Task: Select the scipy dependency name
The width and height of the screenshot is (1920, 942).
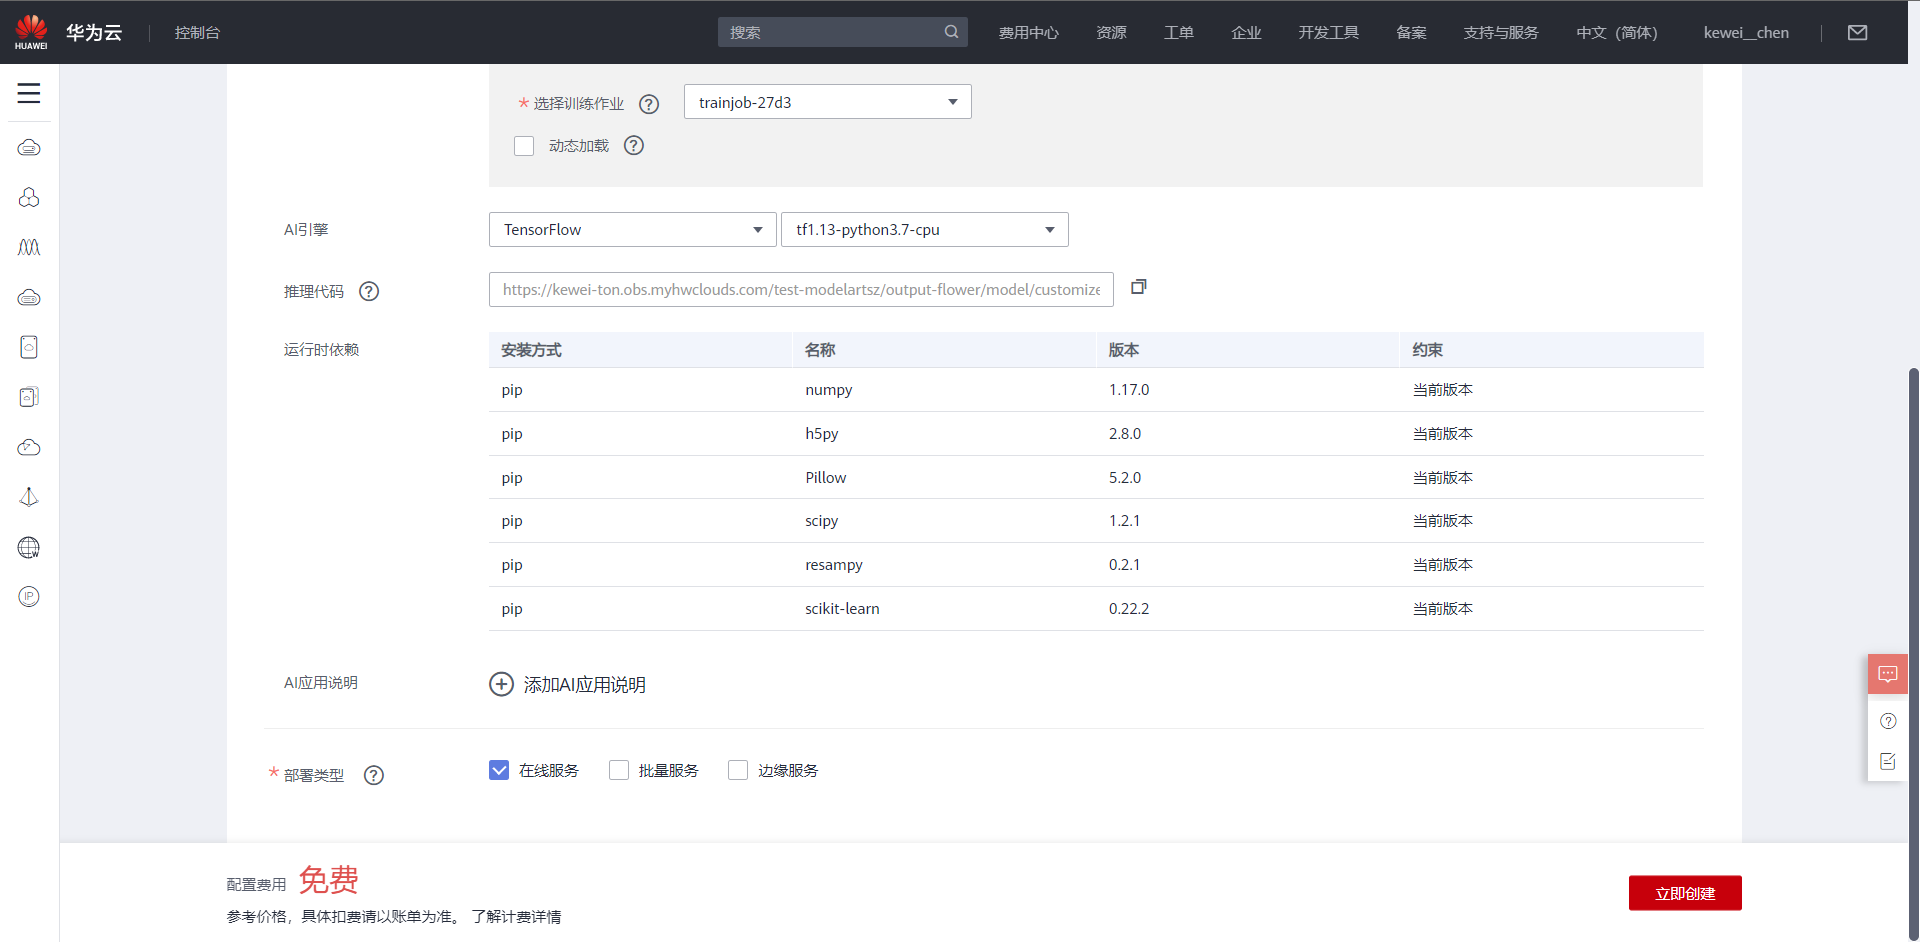Action: tap(822, 521)
